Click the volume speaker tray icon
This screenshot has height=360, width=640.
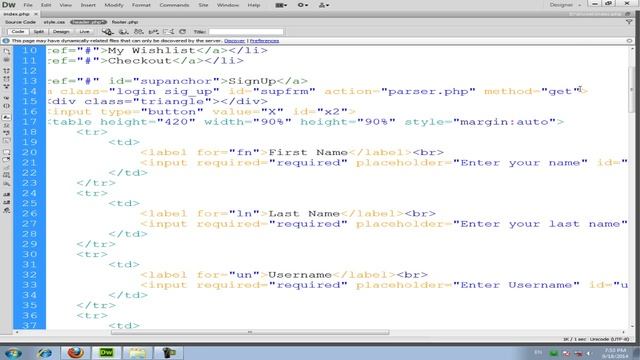(589, 353)
